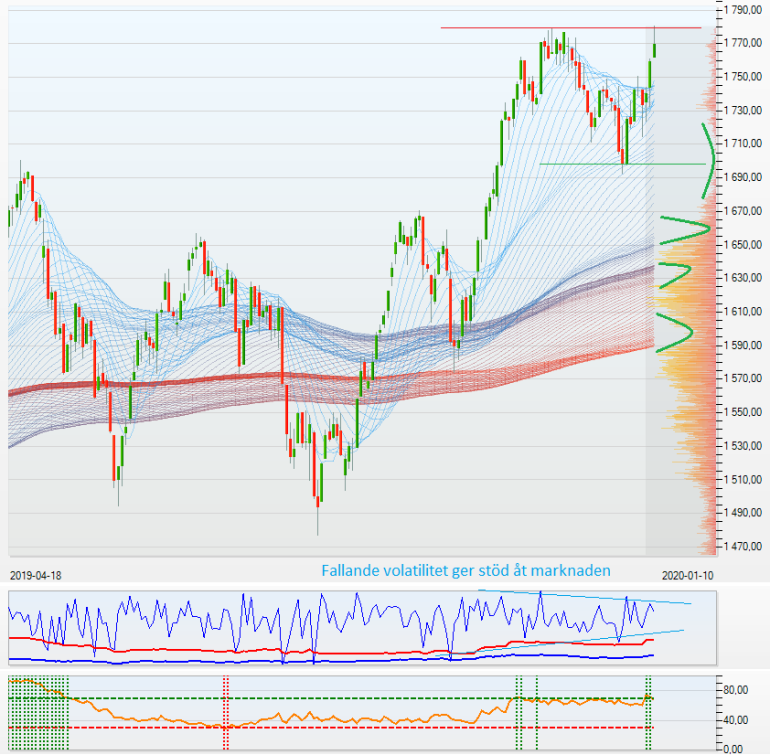Click the end date 2020-01-10 label
Viewport: 770px width, 755px height.
pyautogui.click(x=688, y=576)
